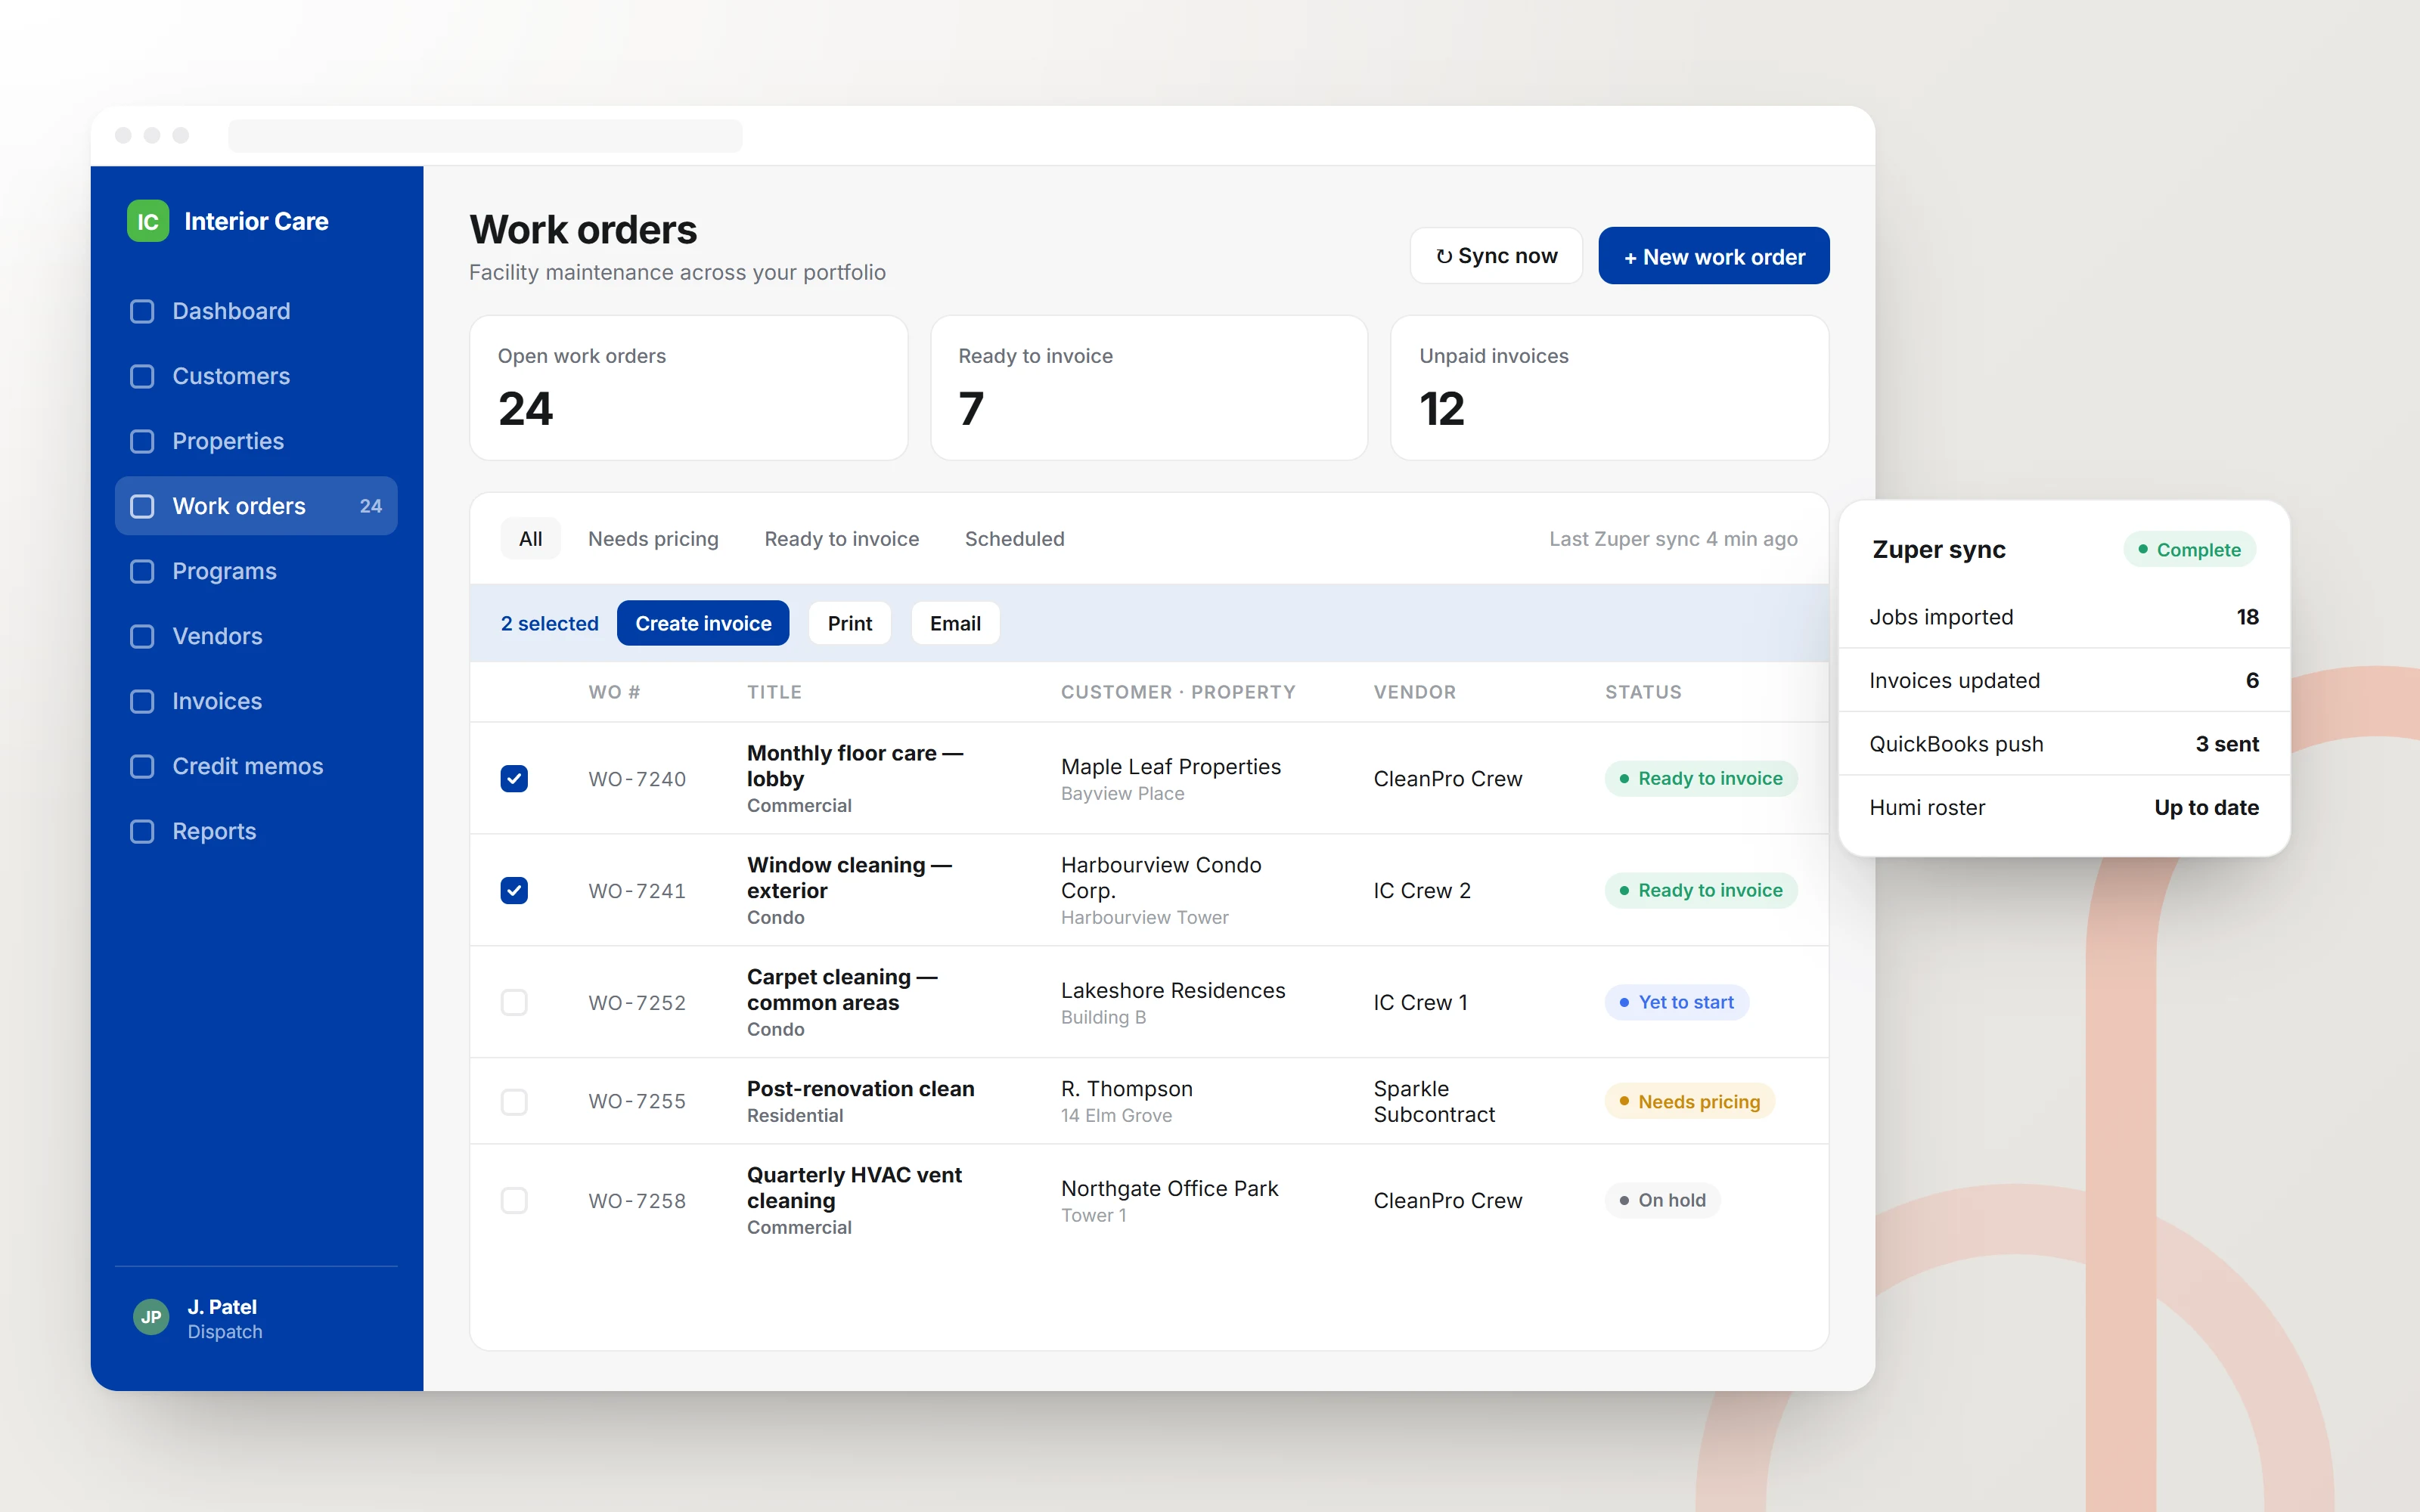2420x1512 pixels.
Task: Select the All filter tab
Action: pyautogui.click(x=530, y=539)
